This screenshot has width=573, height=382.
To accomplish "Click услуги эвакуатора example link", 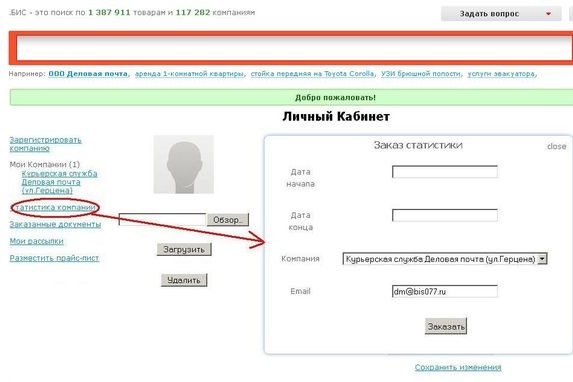I will coord(501,74).
